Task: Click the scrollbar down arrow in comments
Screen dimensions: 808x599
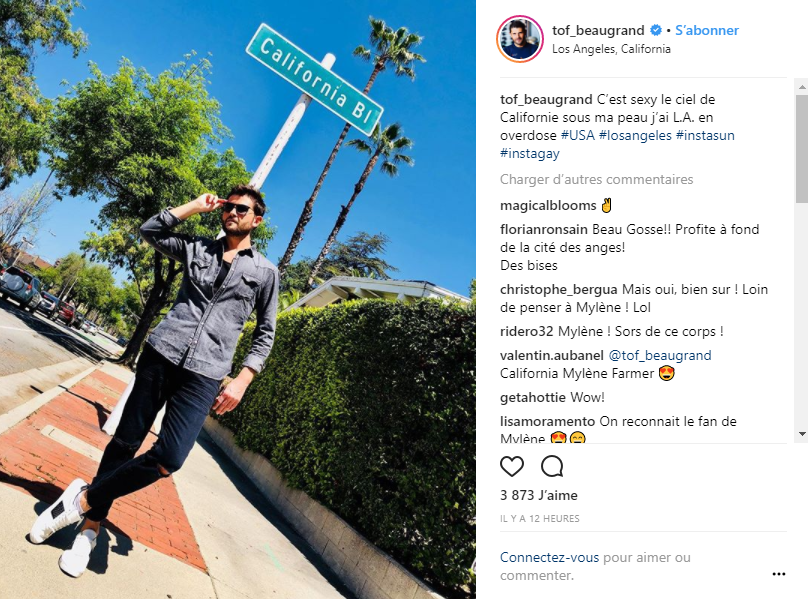Action: click(802, 435)
